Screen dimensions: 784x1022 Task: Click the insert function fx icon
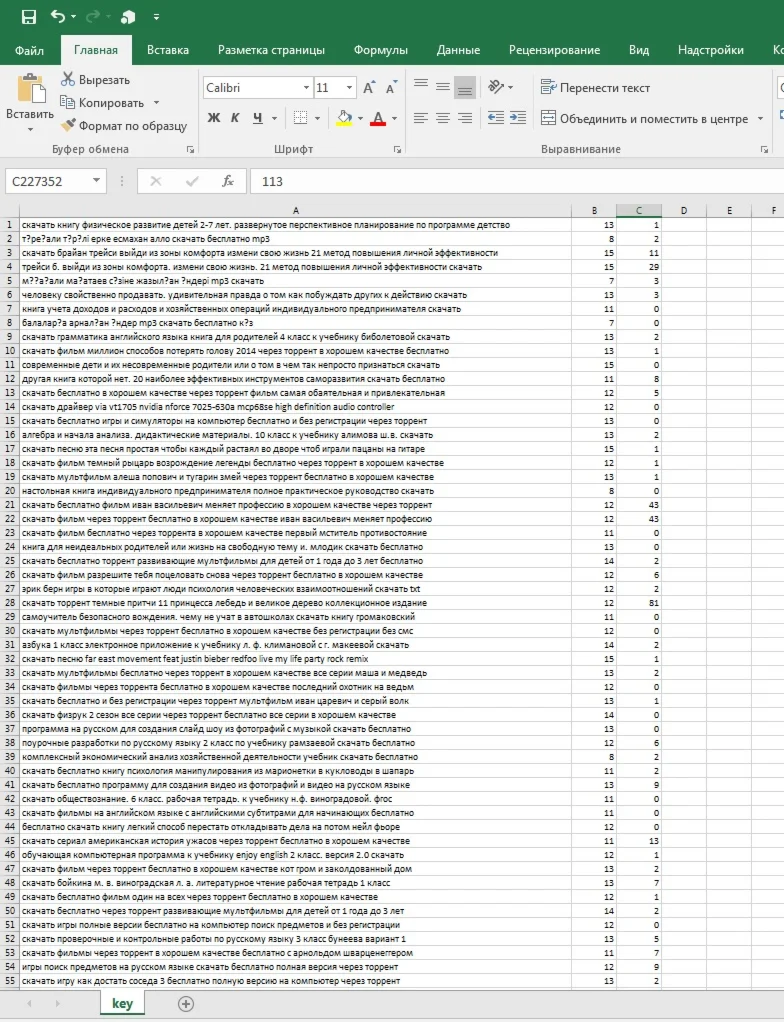(227, 181)
